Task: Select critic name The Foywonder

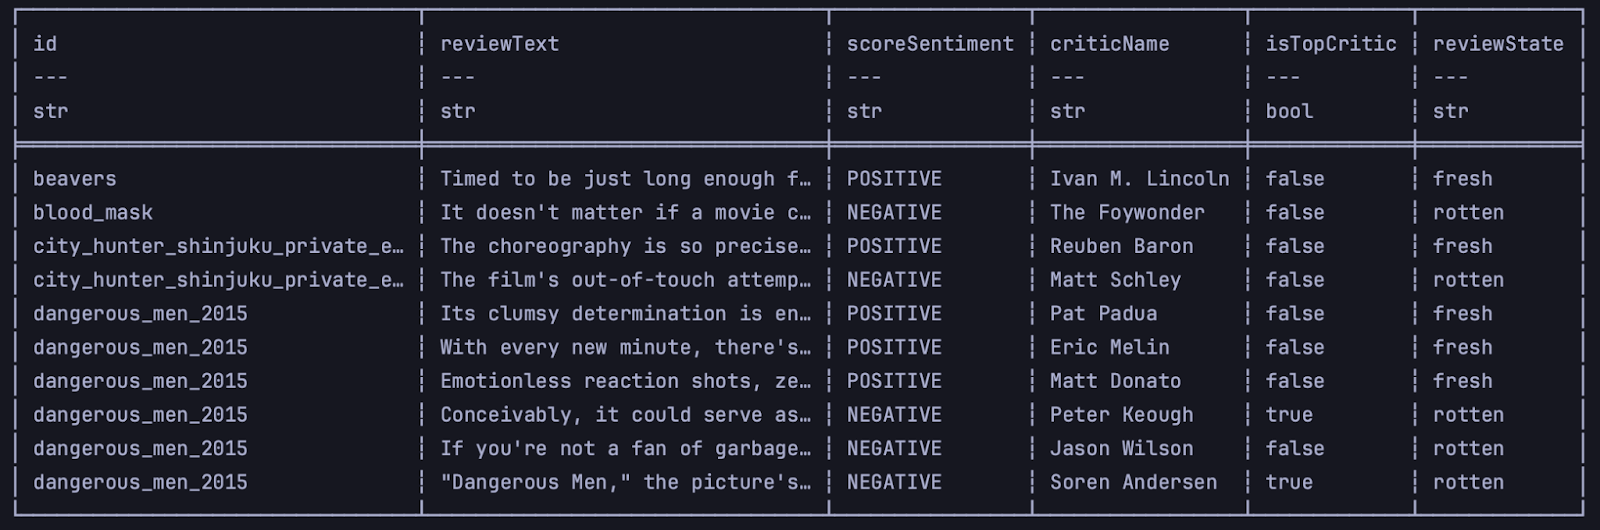Action: tap(1127, 213)
